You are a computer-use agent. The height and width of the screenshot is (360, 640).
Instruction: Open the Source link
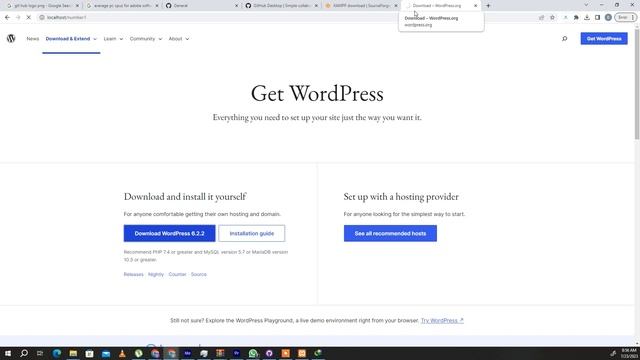pyautogui.click(x=199, y=274)
